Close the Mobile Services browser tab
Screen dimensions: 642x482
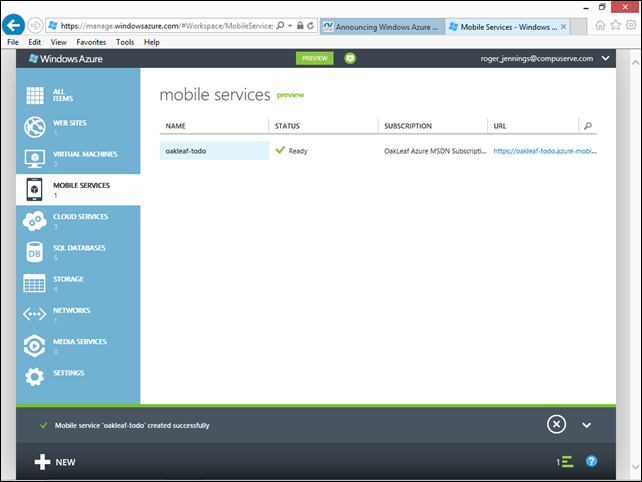pyautogui.click(x=563, y=27)
